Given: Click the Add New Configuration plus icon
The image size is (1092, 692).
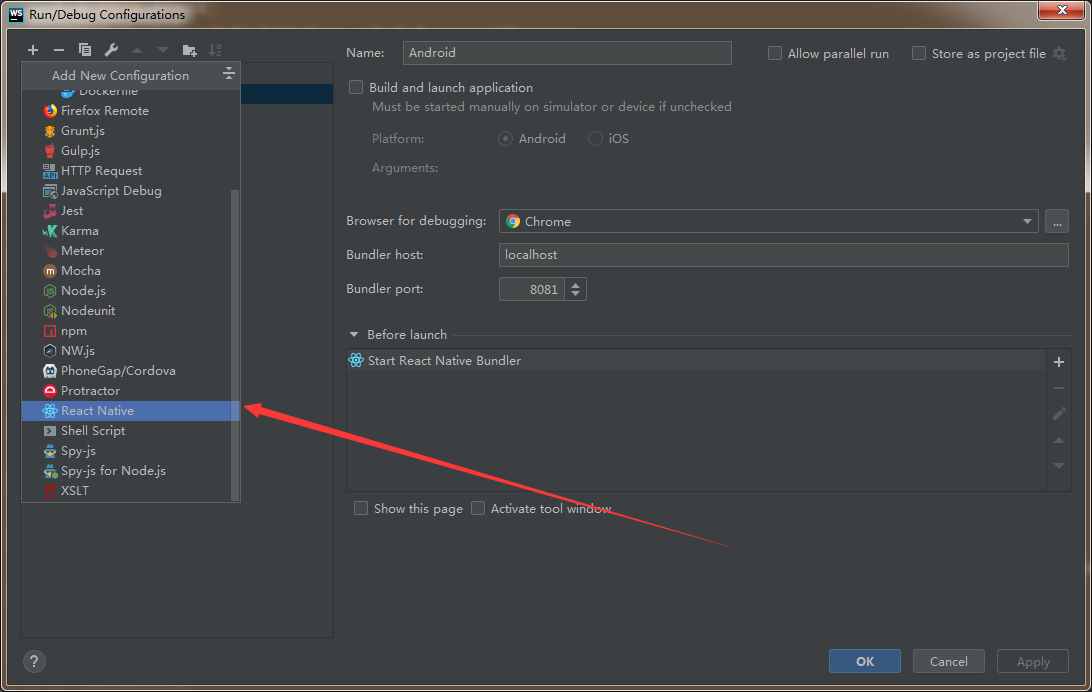Looking at the screenshot, I should pos(33,49).
